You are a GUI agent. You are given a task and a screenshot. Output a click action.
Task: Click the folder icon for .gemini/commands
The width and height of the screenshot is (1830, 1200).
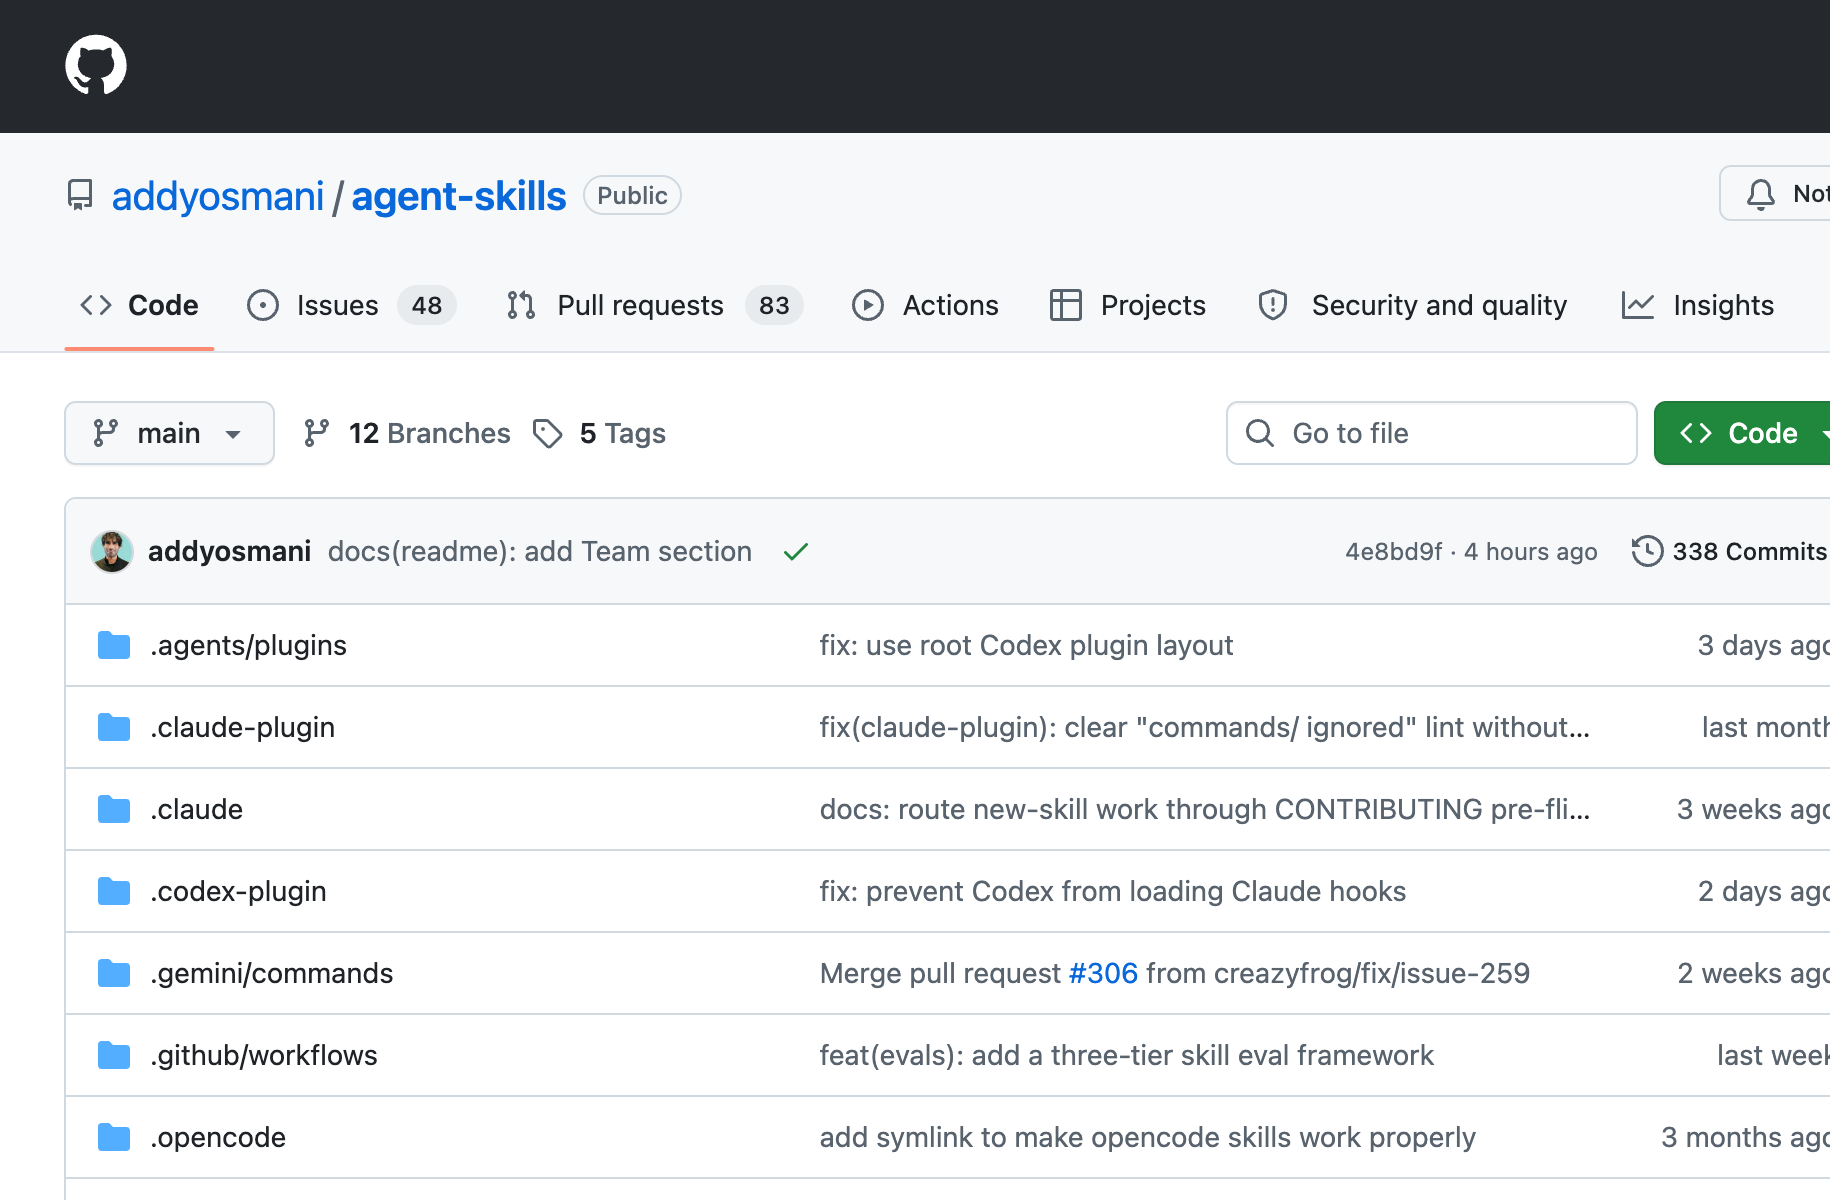click(114, 973)
